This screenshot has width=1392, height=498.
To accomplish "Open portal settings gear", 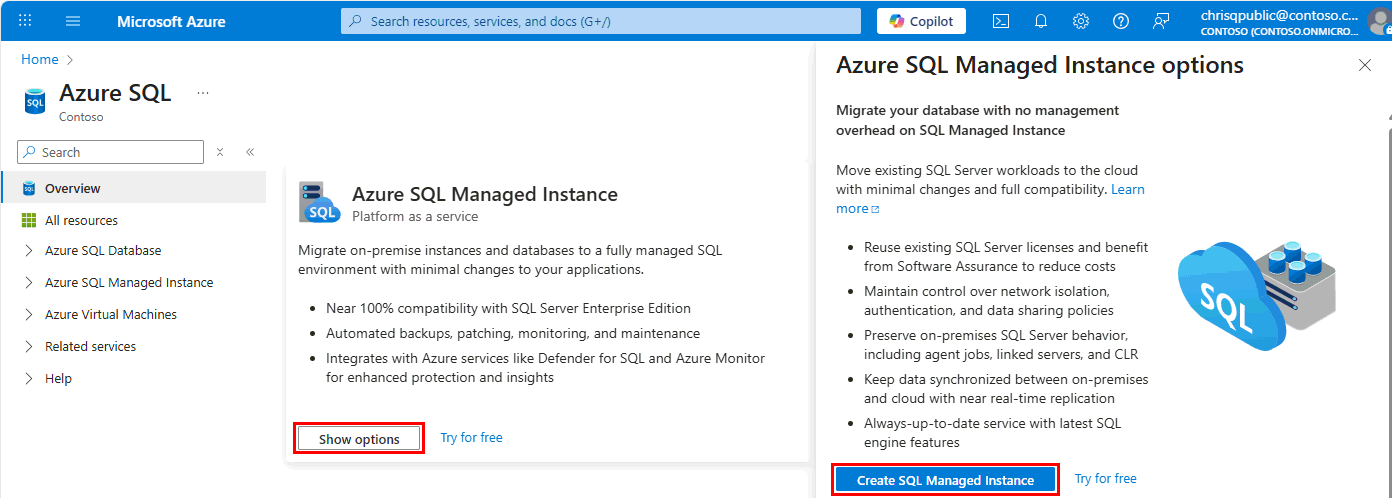I will pyautogui.click(x=1080, y=21).
